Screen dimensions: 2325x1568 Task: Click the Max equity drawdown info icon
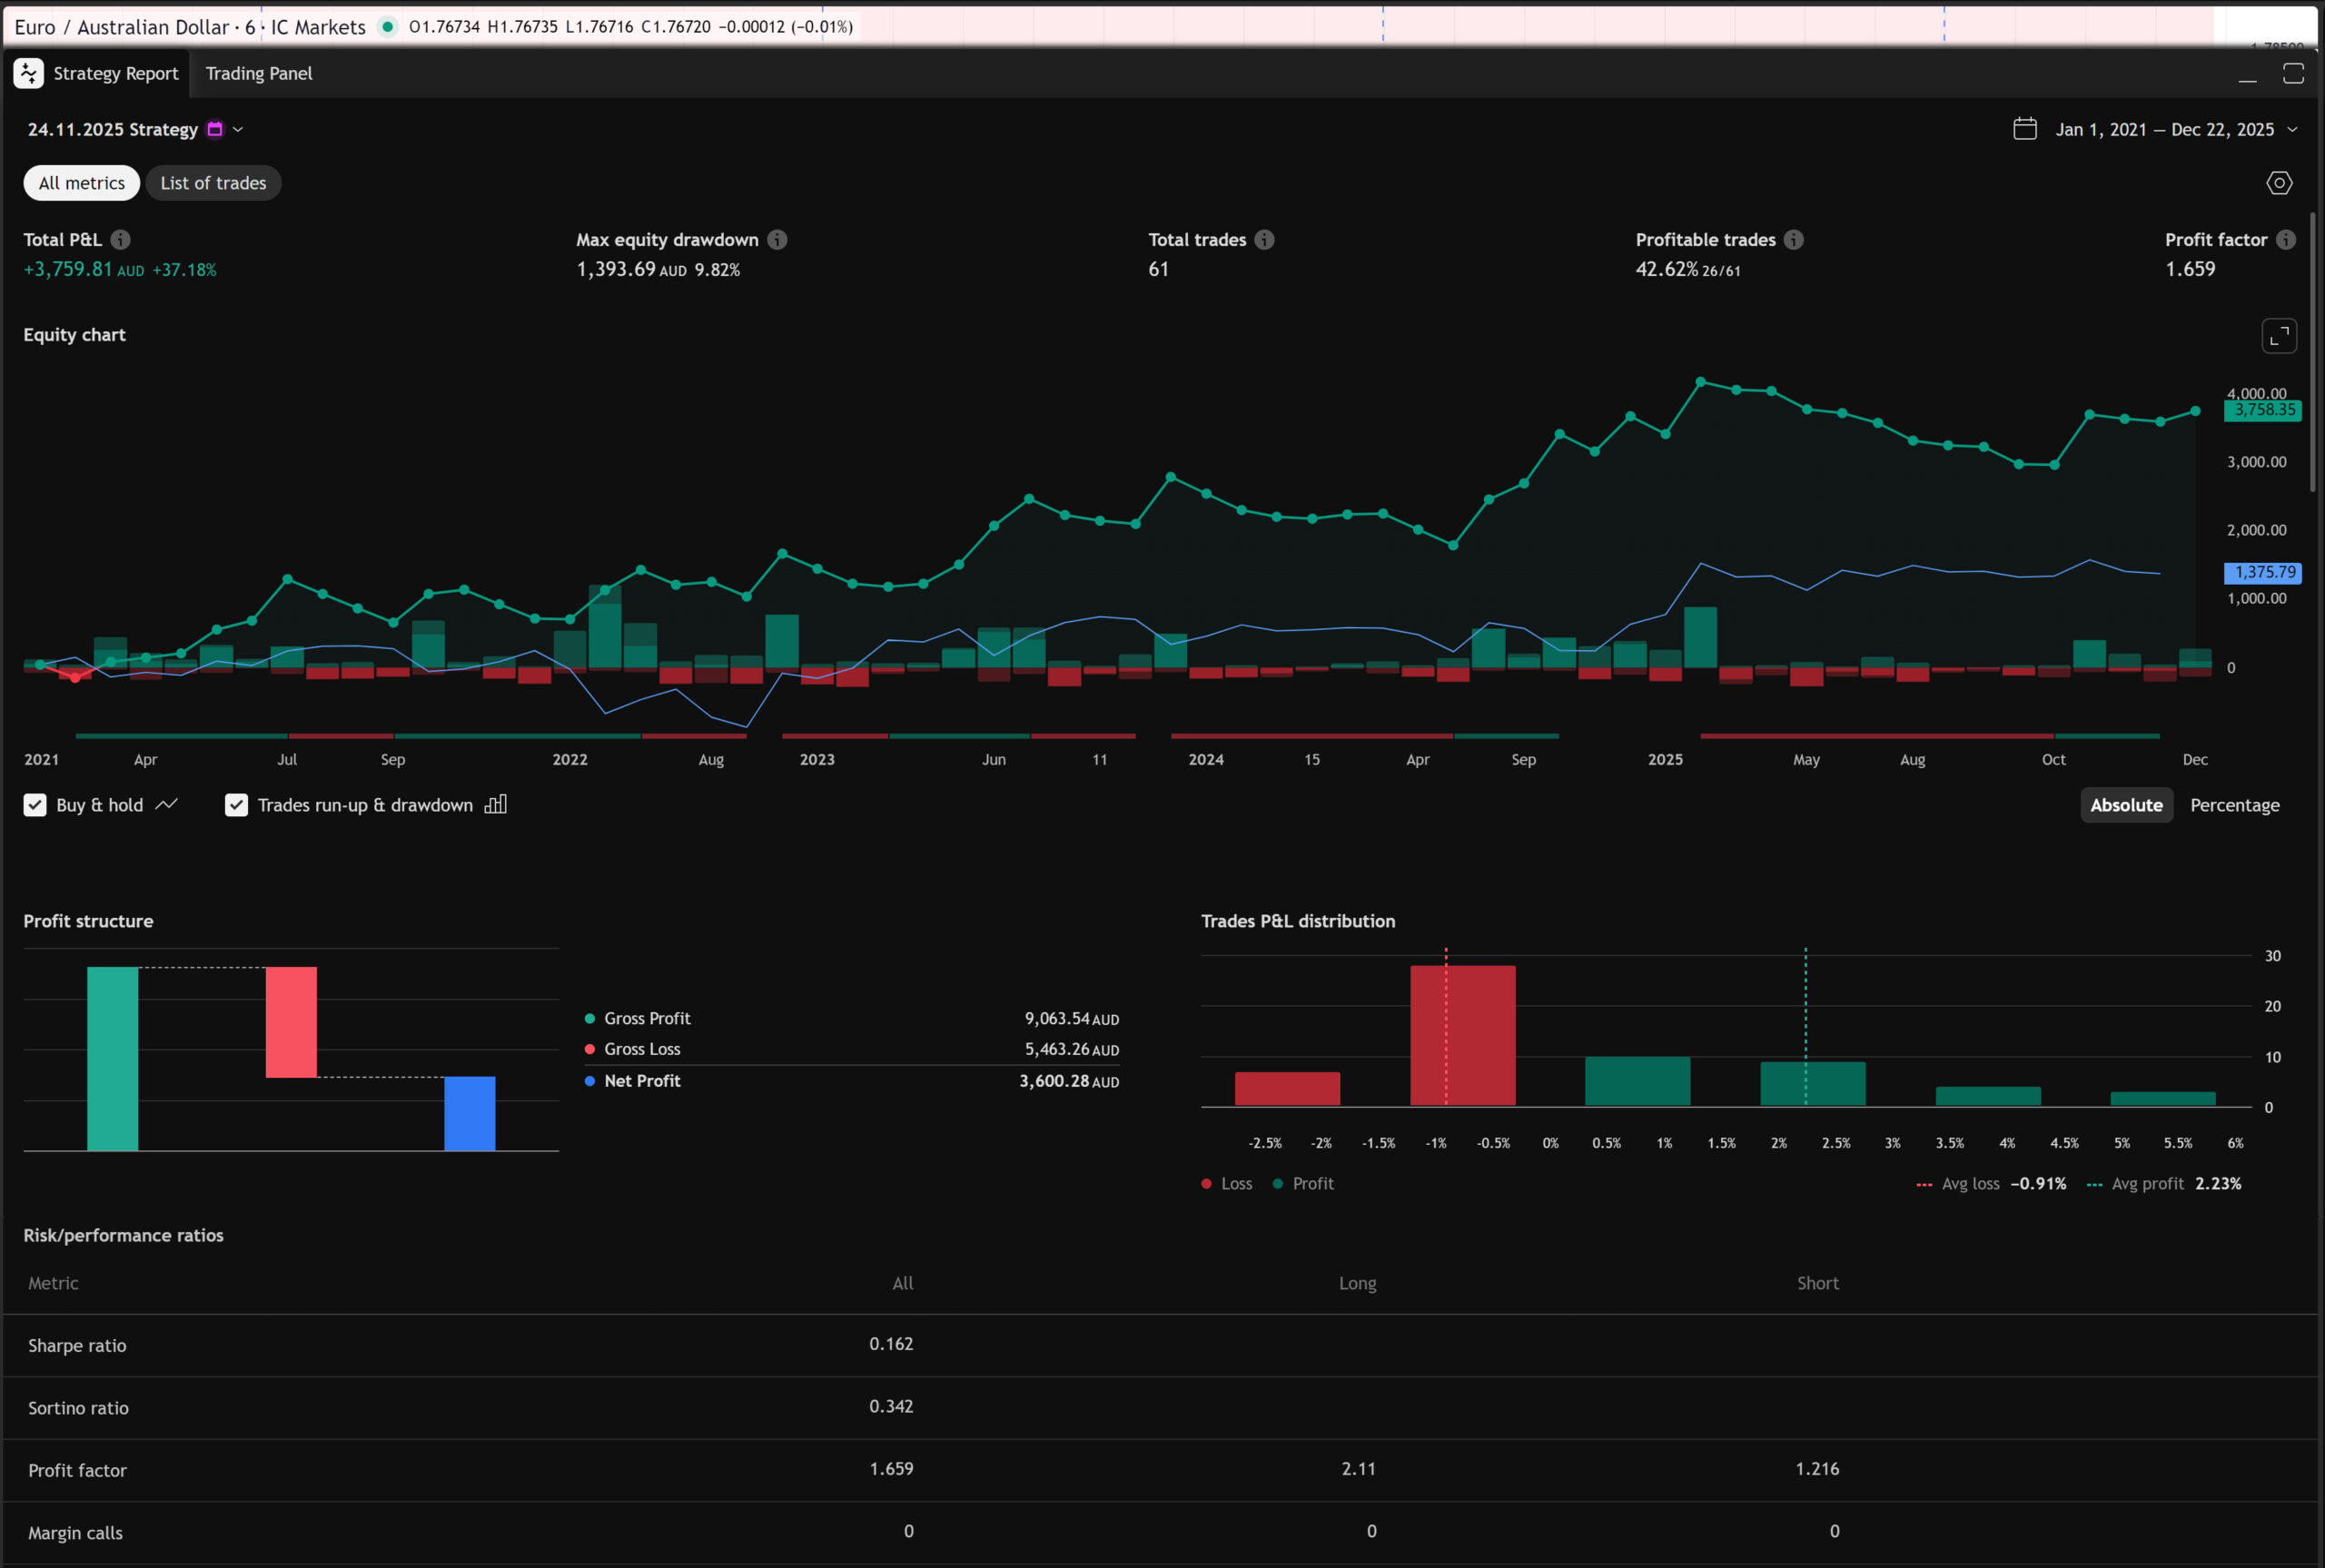coord(777,240)
